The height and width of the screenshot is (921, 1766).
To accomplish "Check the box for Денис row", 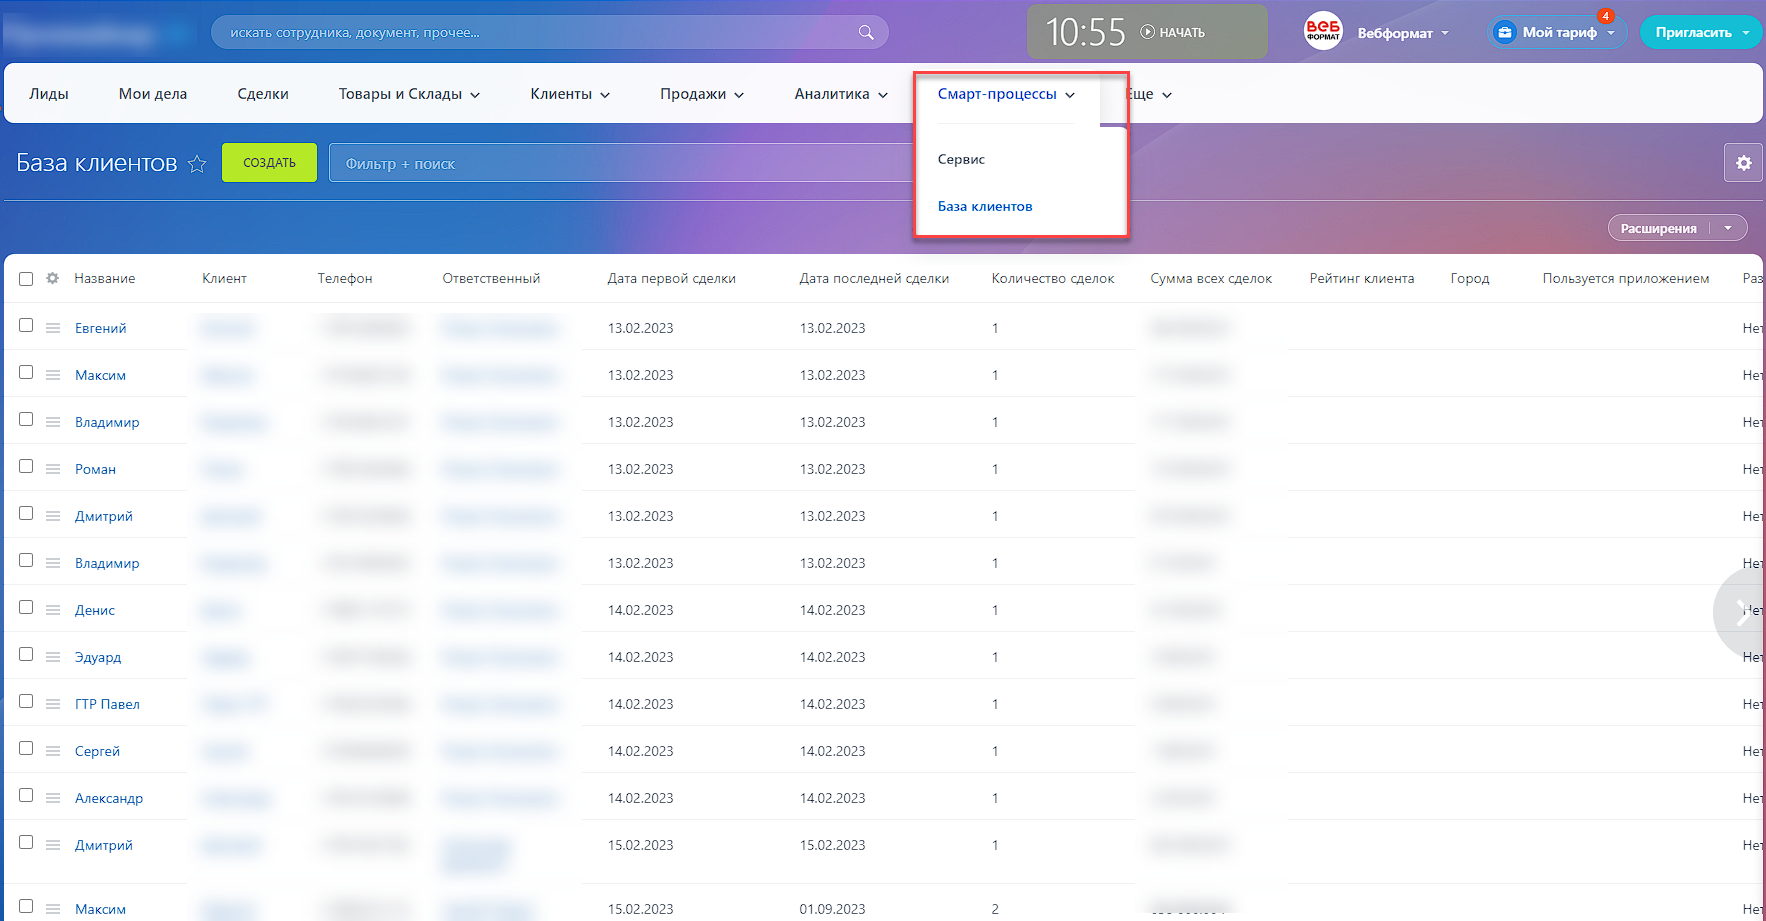I will coord(26,607).
